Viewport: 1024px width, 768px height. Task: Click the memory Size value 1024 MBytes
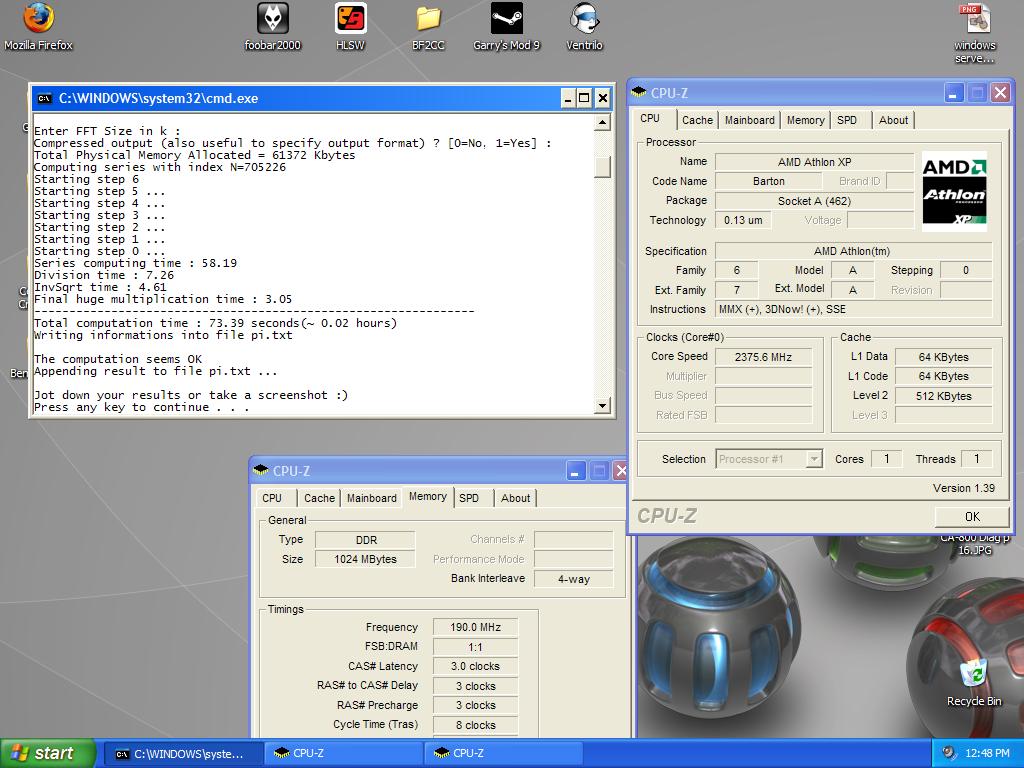click(x=365, y=559)
